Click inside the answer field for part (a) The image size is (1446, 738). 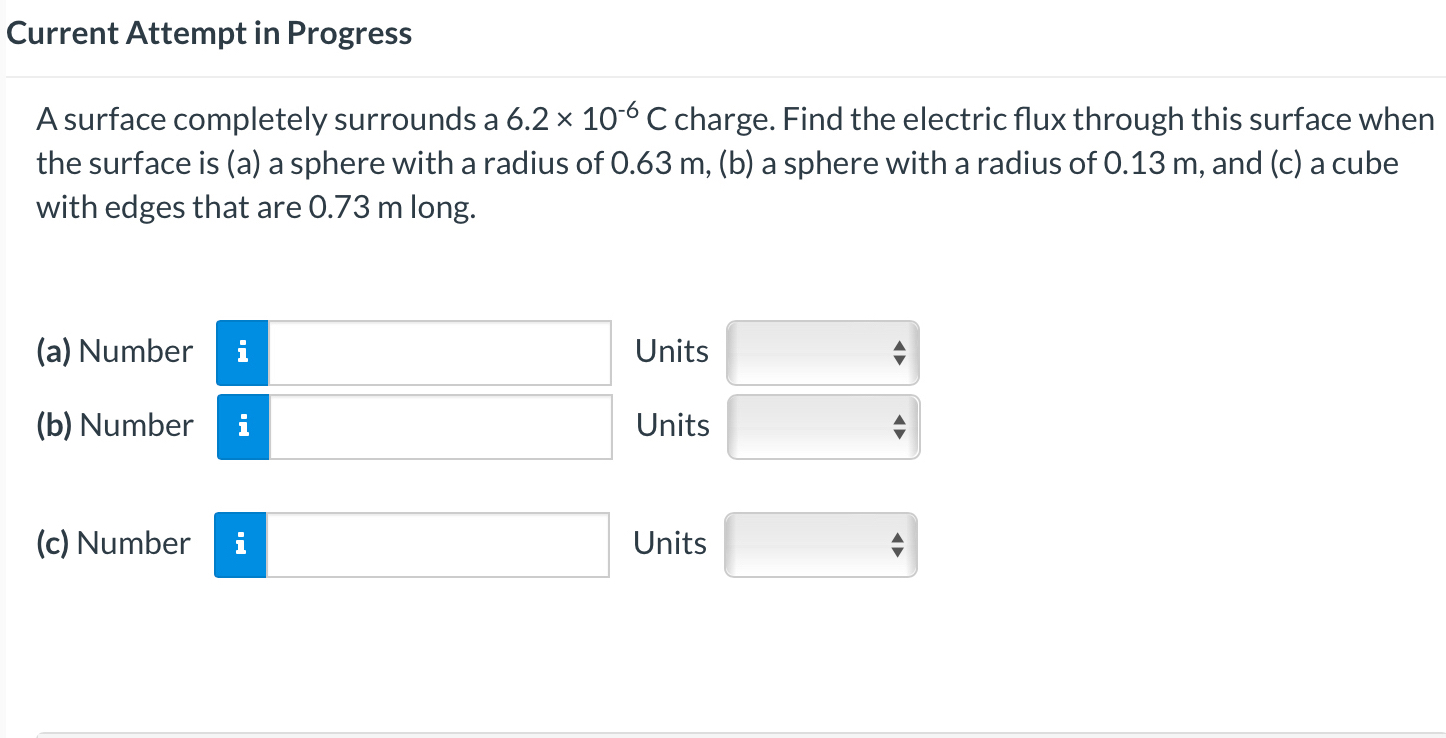click(x=440, y=352)
